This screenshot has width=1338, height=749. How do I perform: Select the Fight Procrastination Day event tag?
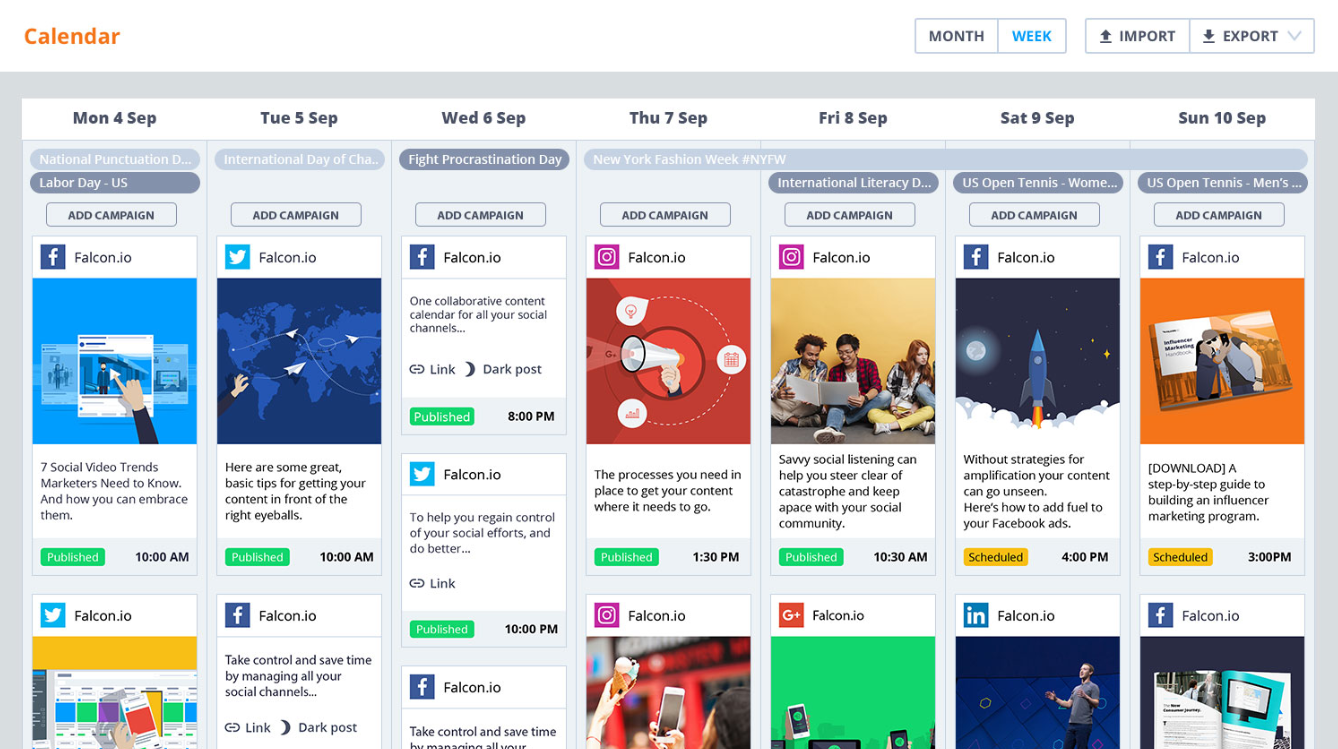pyautogui.click(x=484, y=159)
